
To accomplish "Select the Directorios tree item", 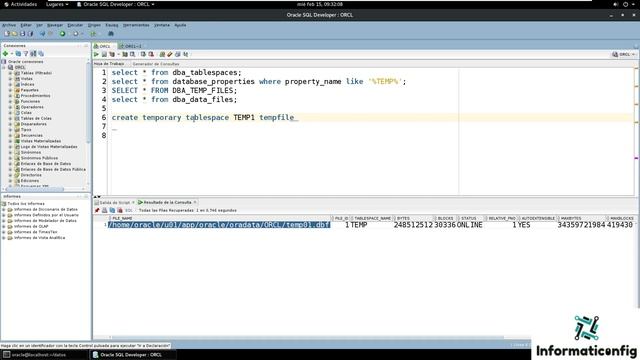I will [31, 175].
